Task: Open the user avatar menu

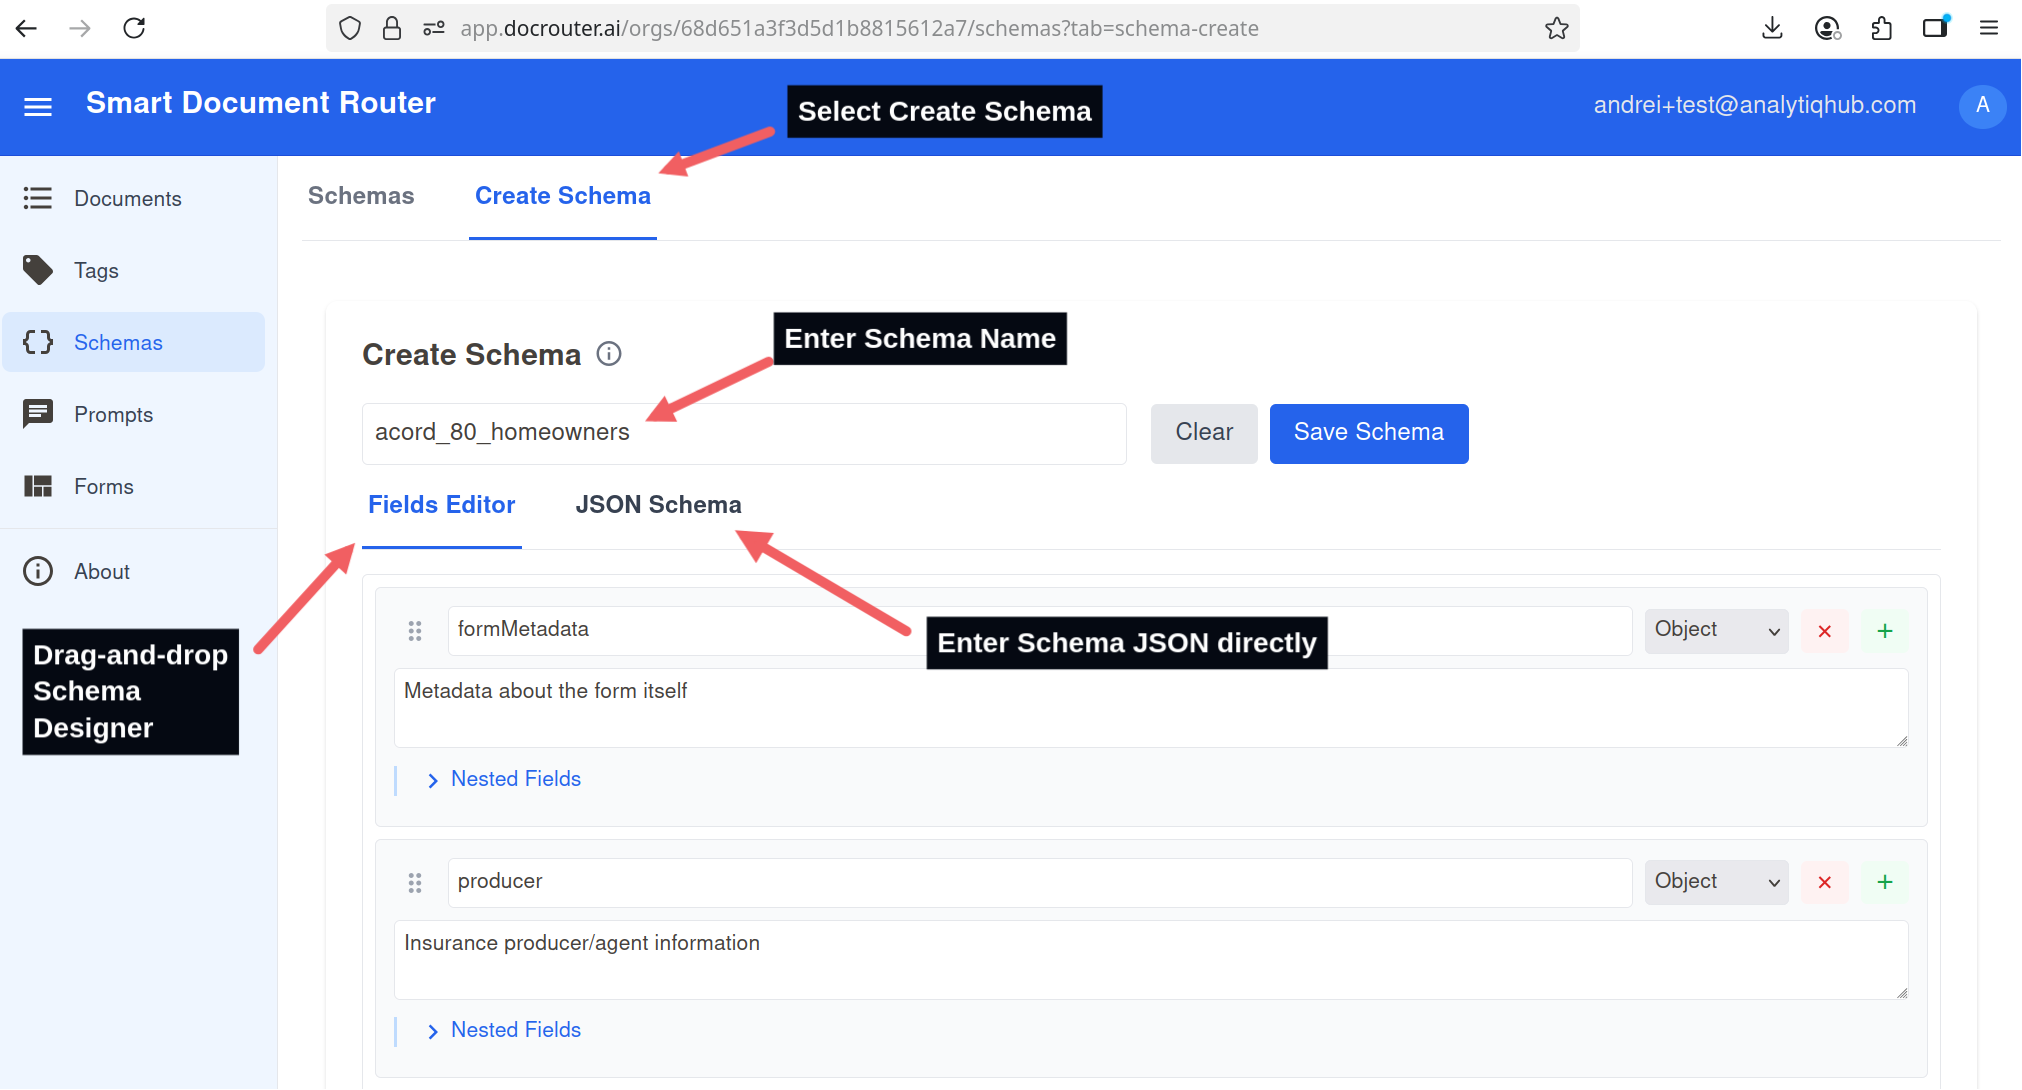Action: pyautogui.click(x=1982, y=106)
